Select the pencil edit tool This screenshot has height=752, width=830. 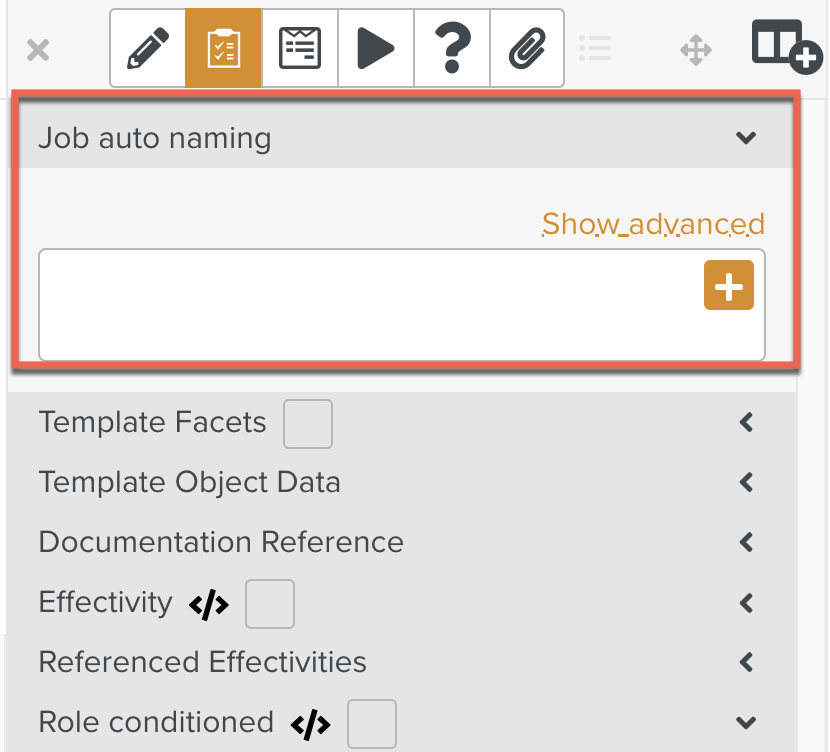point(146,47)
